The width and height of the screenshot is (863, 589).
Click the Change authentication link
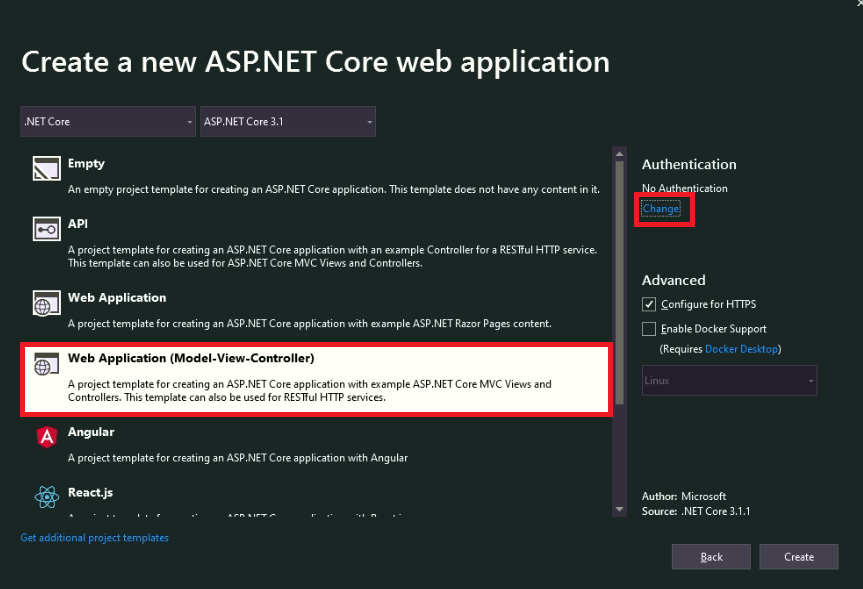pos(661,209)
